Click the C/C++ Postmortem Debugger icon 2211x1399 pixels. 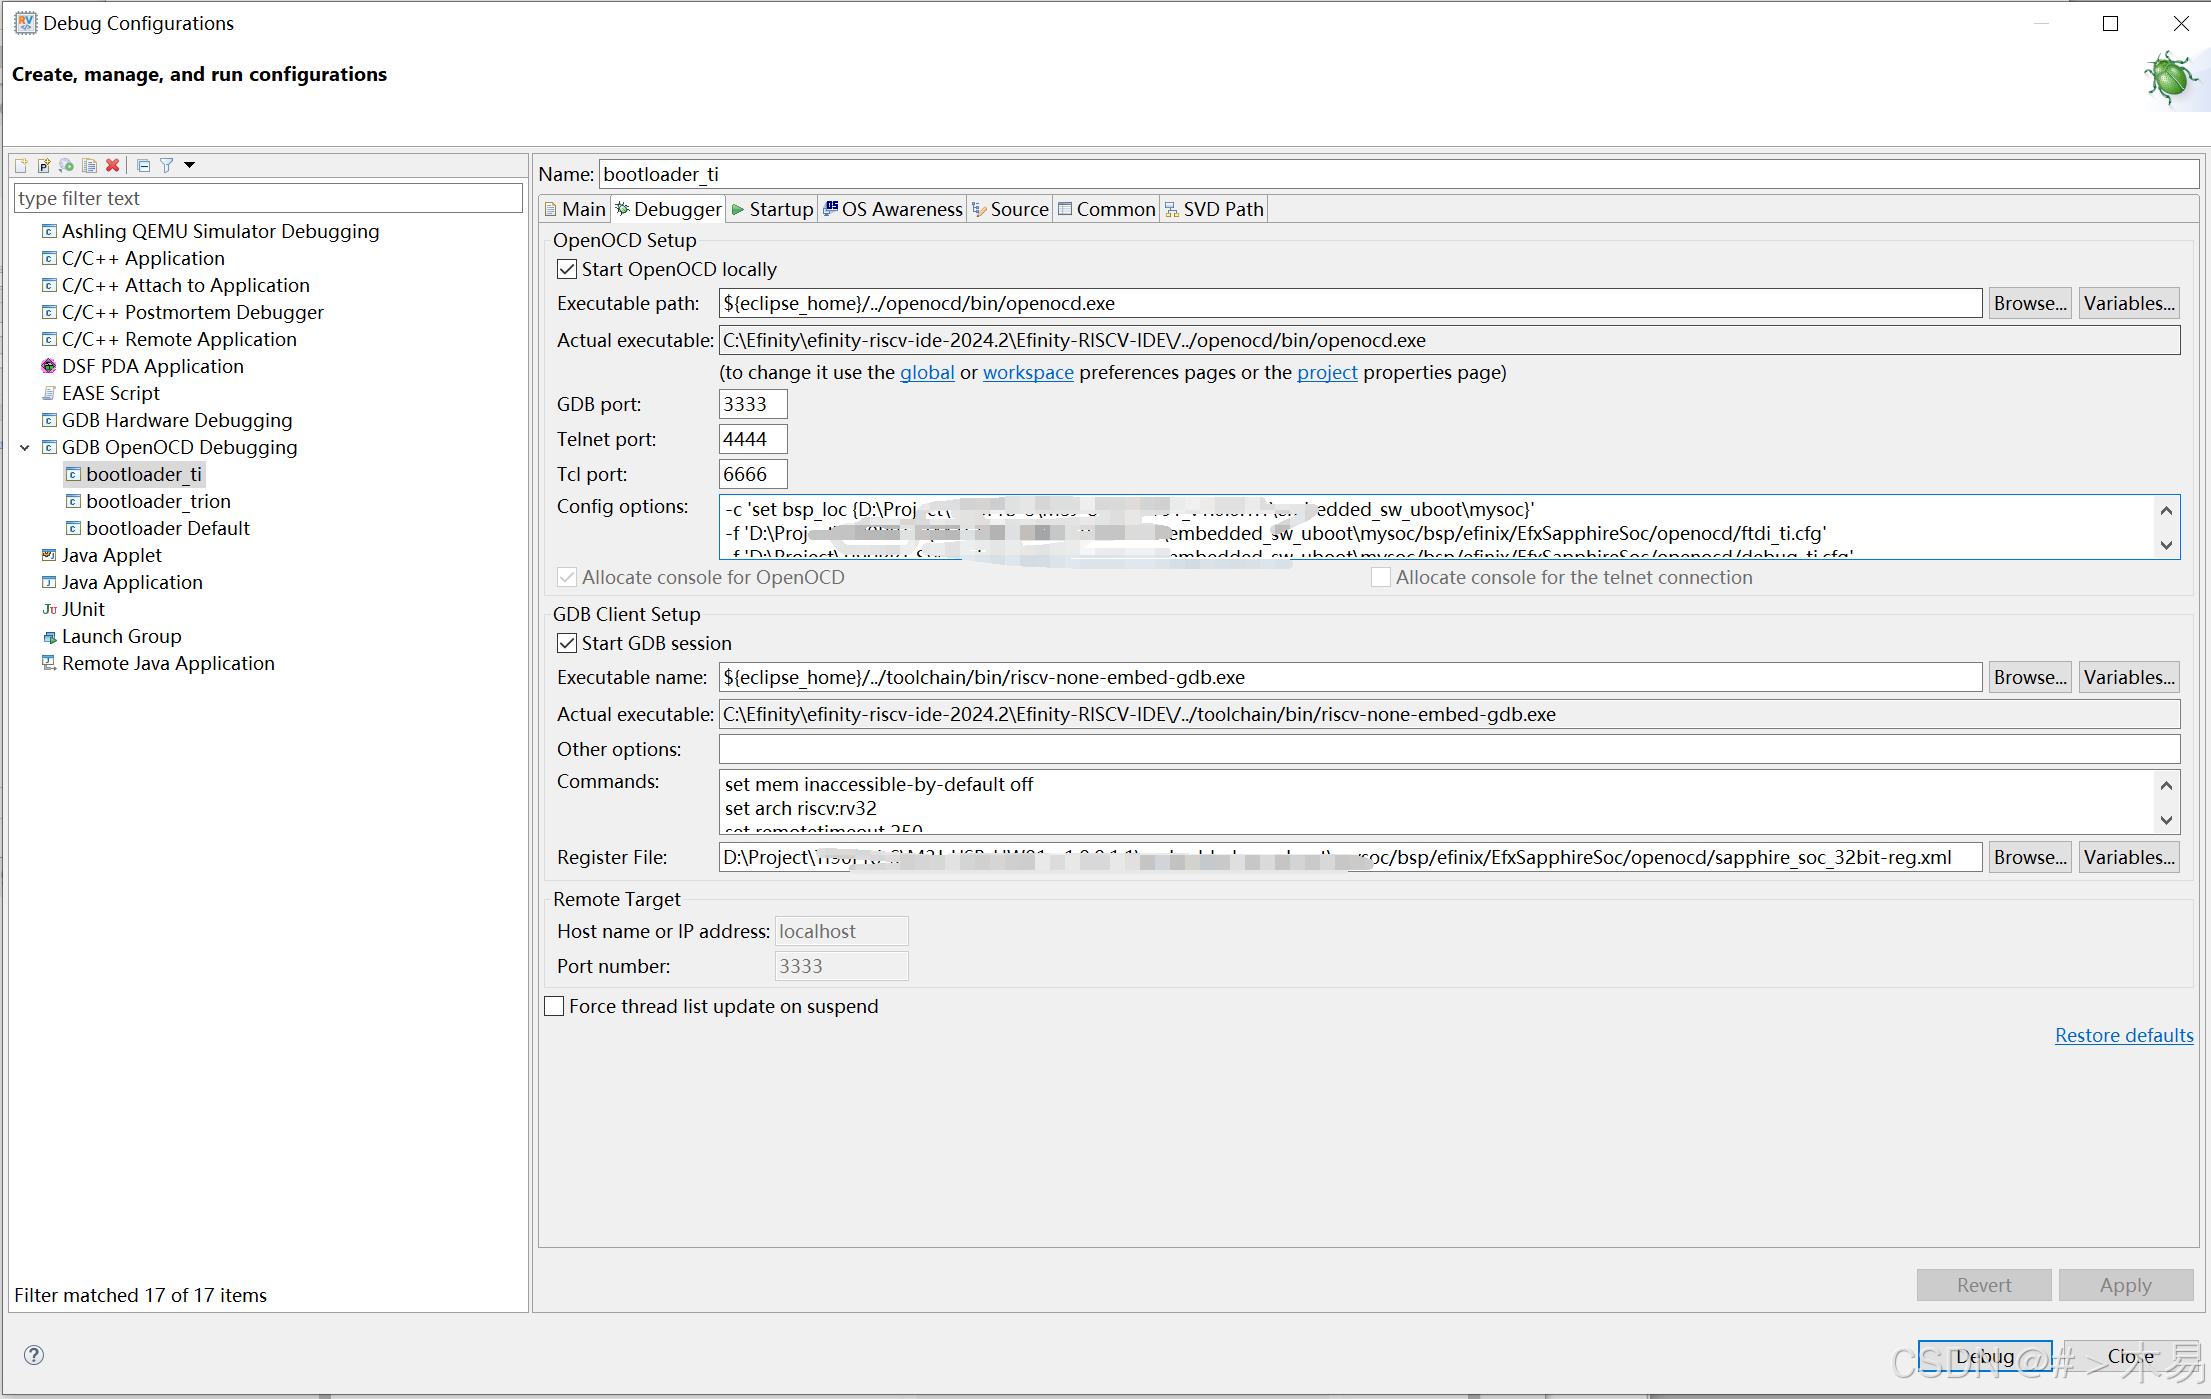pos(49,312)
